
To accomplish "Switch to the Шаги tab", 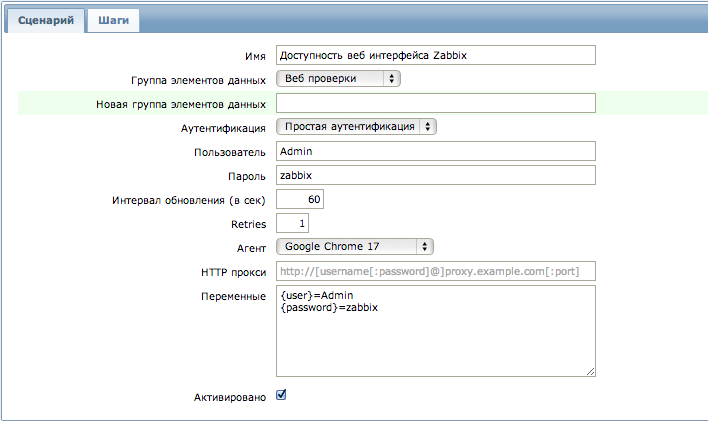I will 113,21.
